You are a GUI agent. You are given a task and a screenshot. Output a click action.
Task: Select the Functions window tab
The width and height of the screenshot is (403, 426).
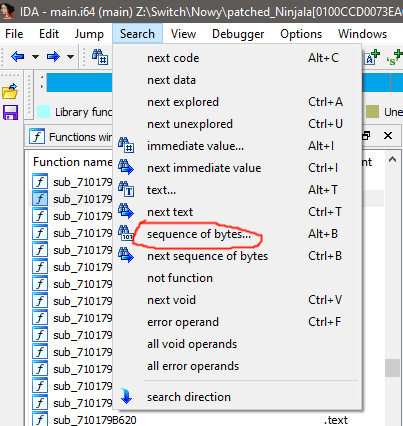click(x=71, y=137)
